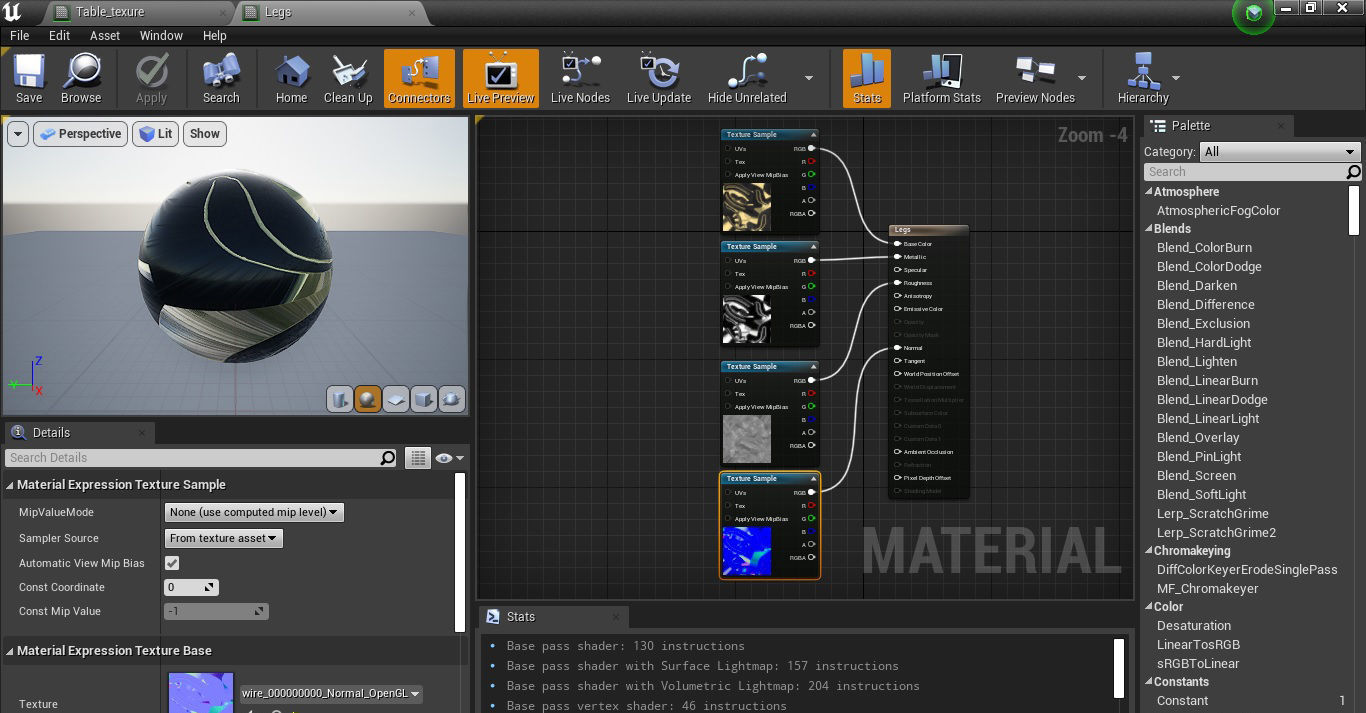Screen dimensions: 1366x713
Task: Open Sampler Source dropdown
Action: (x=224, y=538)
